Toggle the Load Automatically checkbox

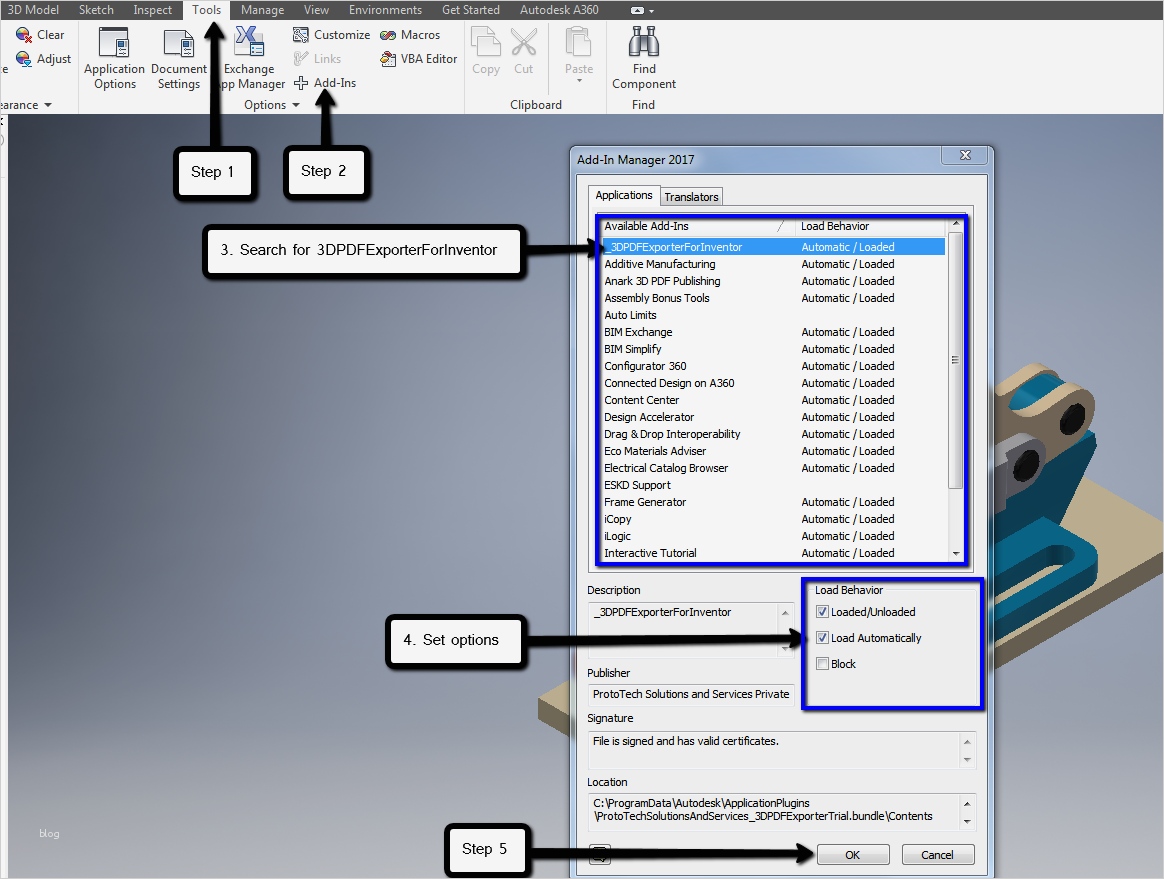822,638
